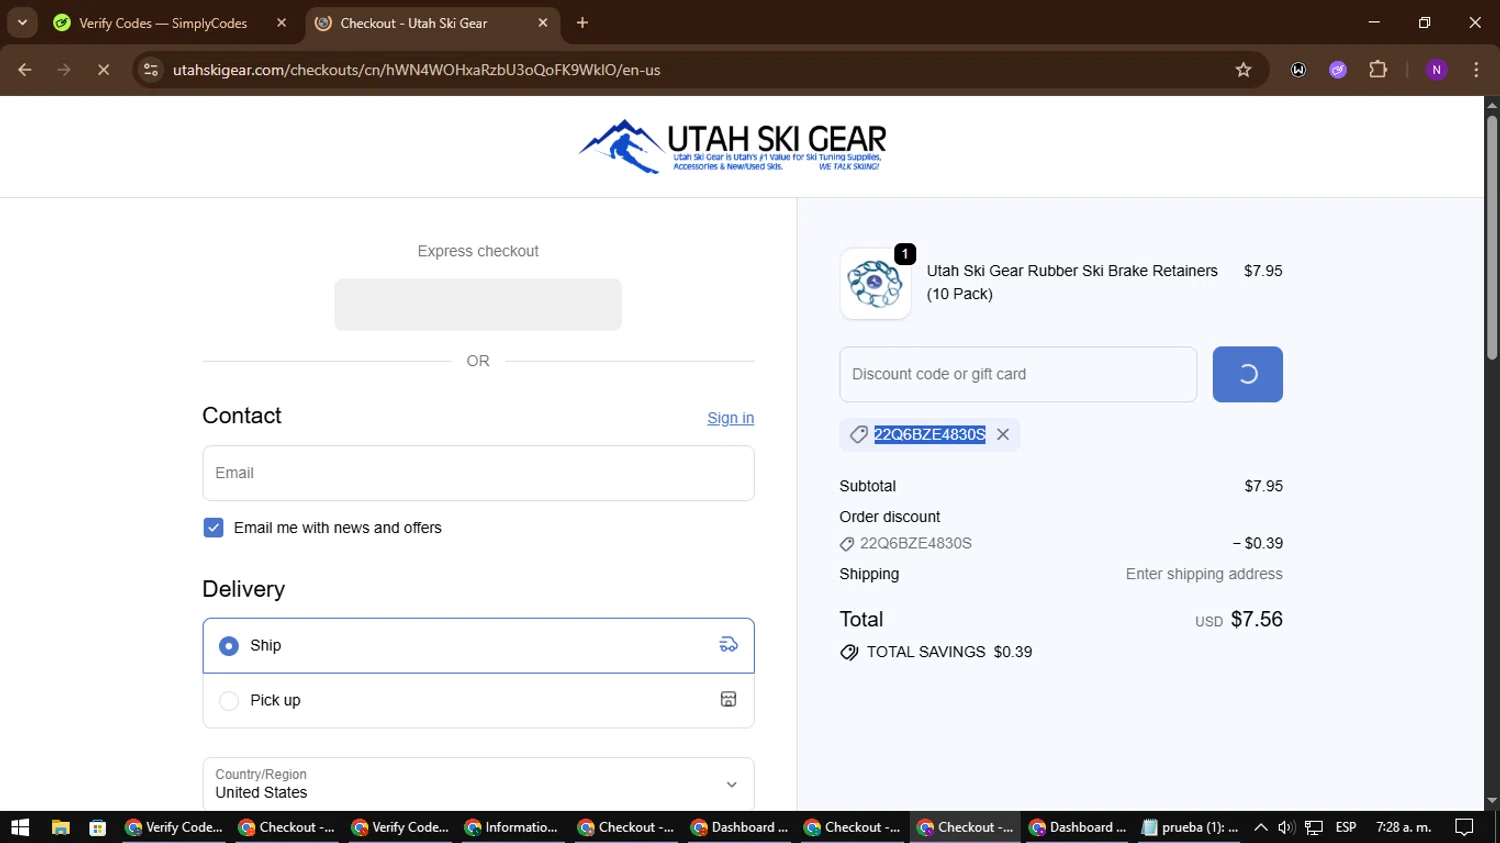Focus the Discount code or gift card field
The width and height of the screenshot is (1500, 843).
click(x=1018, y=374)
